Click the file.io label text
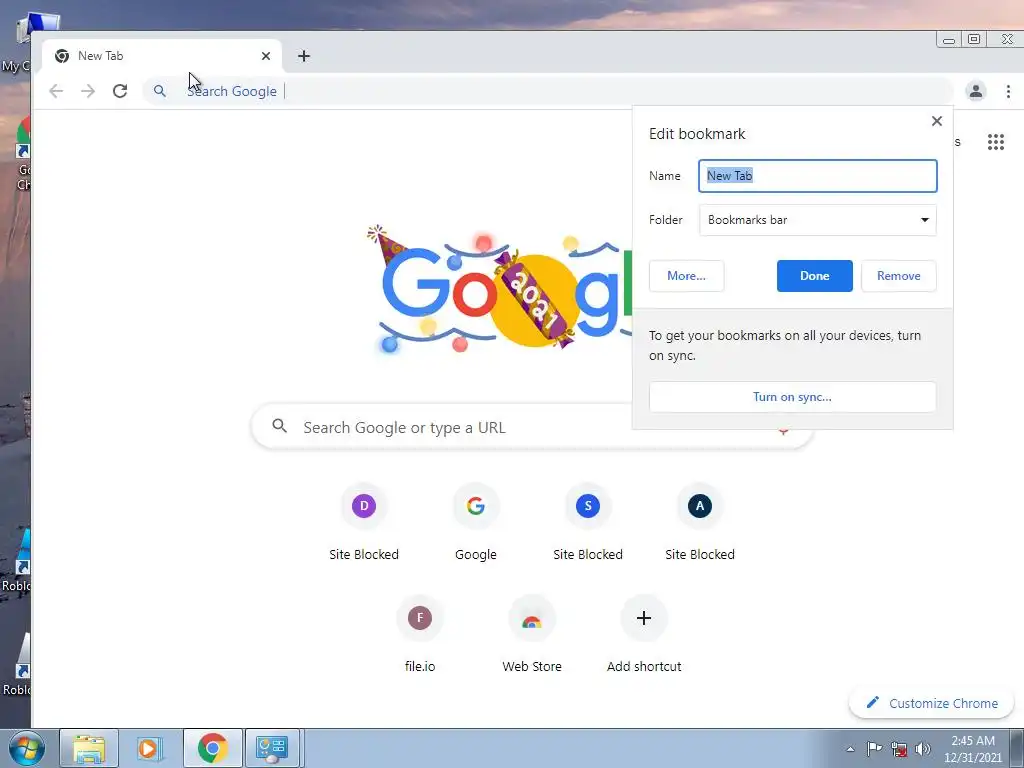1024x768 pixels. click(x=420, y=666)
